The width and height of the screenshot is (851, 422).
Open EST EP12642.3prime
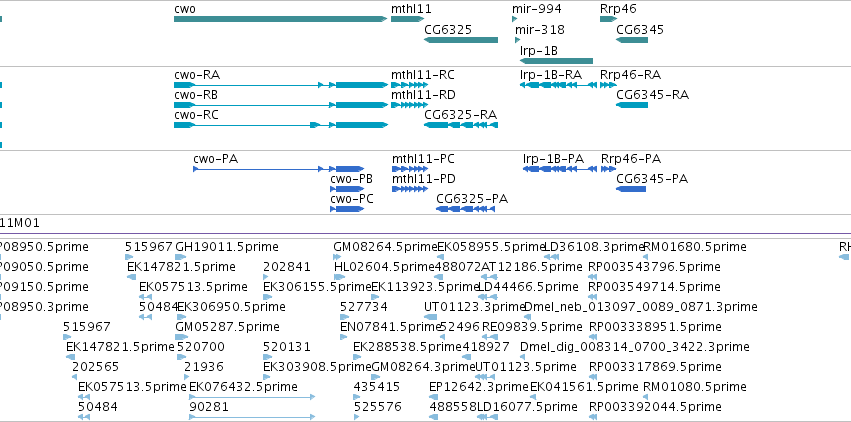tap(433, 398)
